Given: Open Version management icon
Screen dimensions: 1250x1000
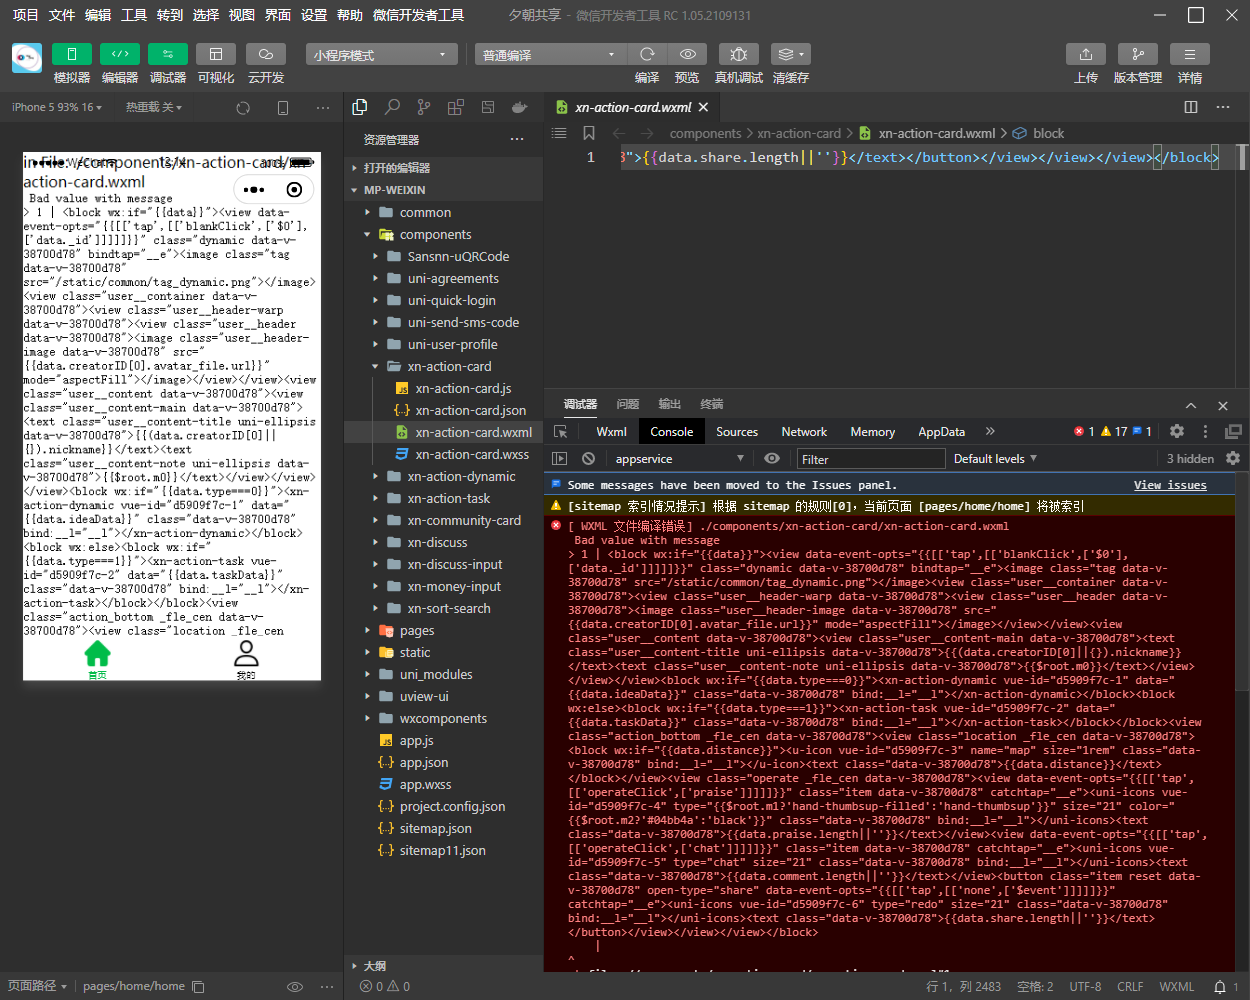Looking at the screenshot, I should [1137, 54].
